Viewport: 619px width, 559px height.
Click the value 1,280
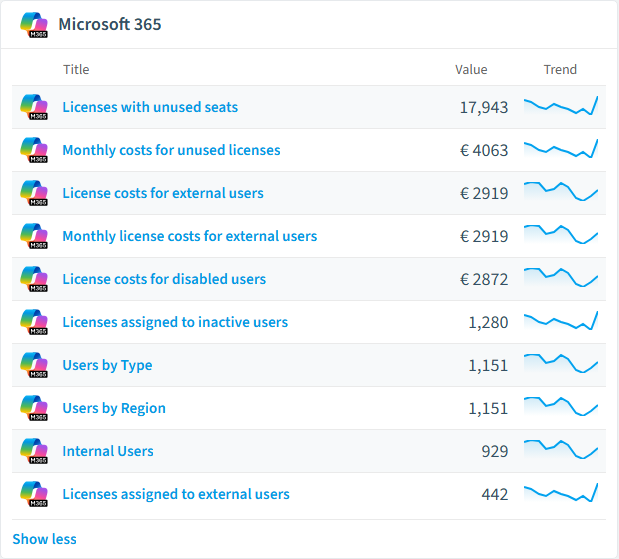click(x=488, y=323)
